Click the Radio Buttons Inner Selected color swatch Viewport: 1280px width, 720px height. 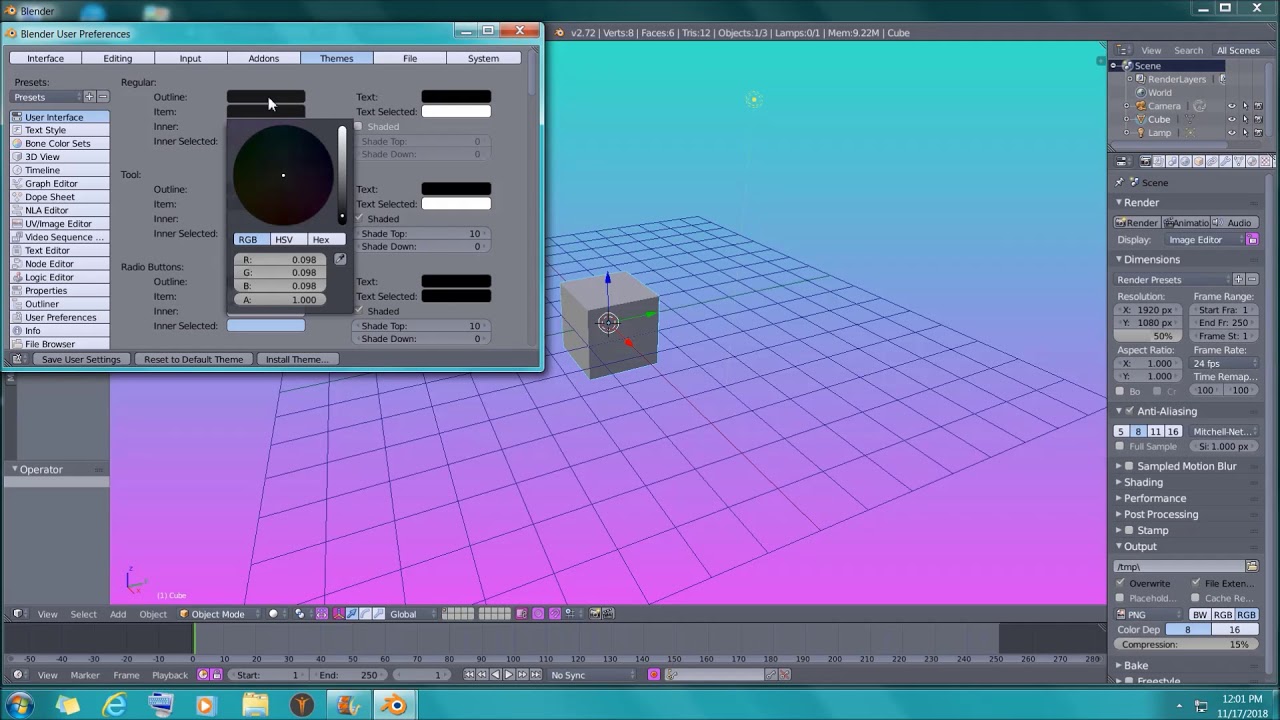pyautogui.click(x=266, y=326)
